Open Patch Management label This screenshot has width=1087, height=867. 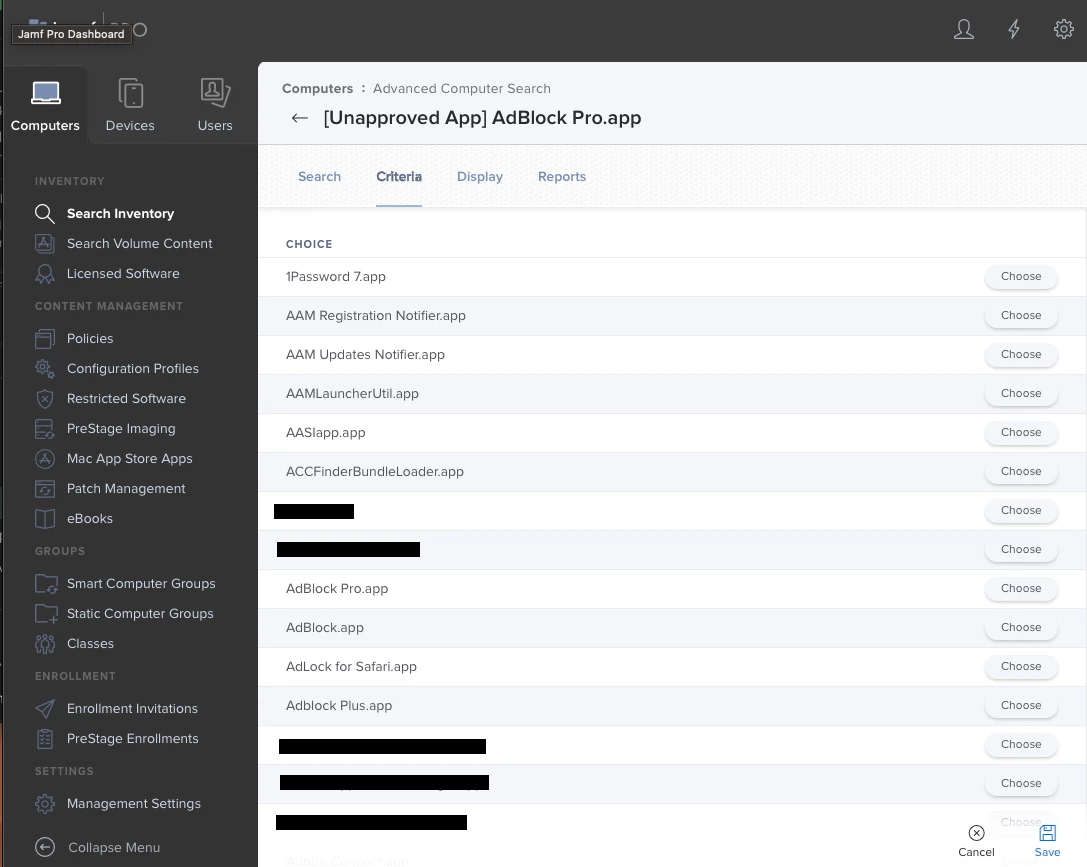(x=126, y=489)
